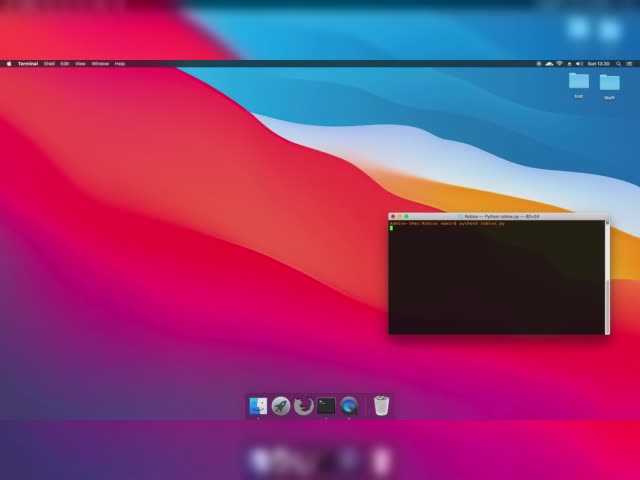This screenshot has width=640, height=480.
Task: Select the left desktop folder
Action: (x=579, y=81)
